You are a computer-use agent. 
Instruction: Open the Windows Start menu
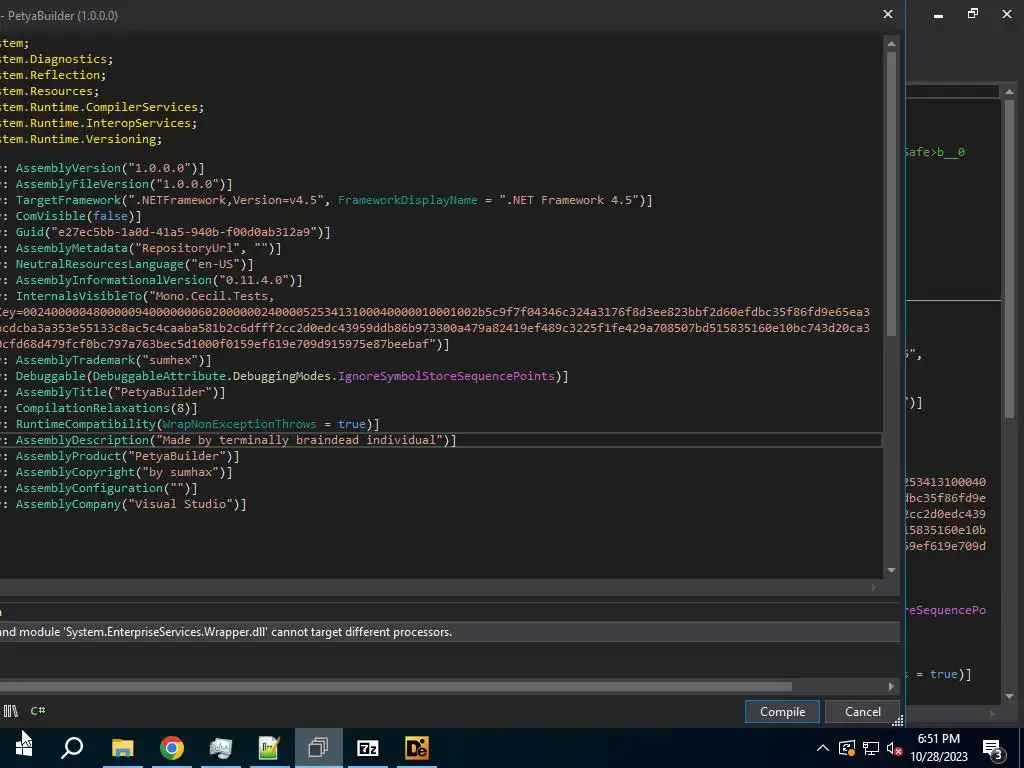click(x=24, y=748)
